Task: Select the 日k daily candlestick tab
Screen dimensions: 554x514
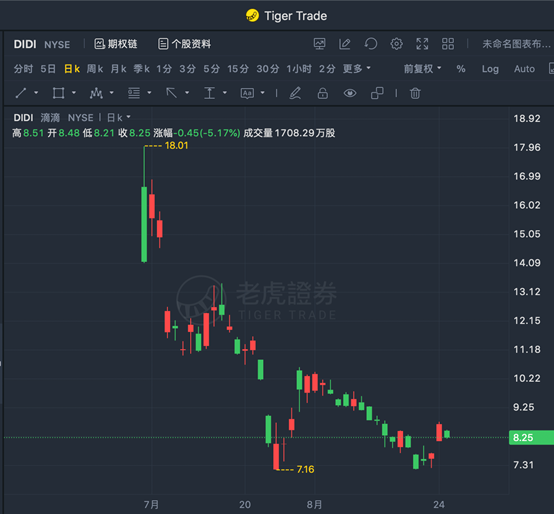Action: pyautogui.click(x=72, y=69)
